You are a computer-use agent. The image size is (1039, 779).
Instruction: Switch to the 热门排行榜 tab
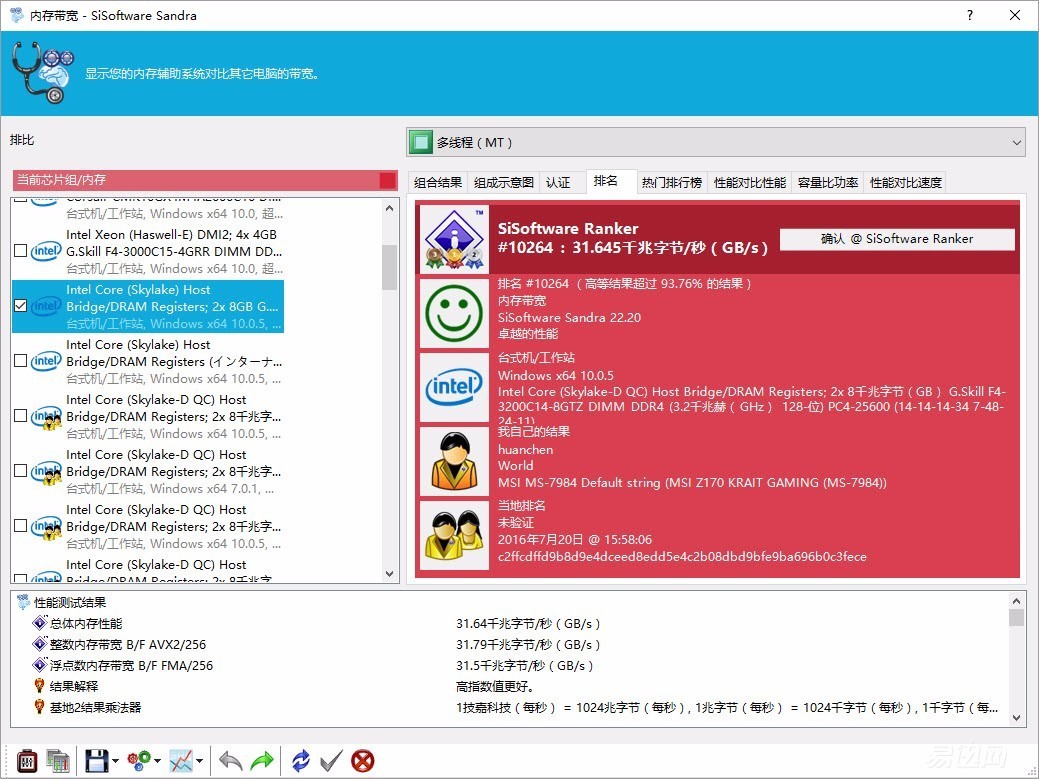point(671,182)
